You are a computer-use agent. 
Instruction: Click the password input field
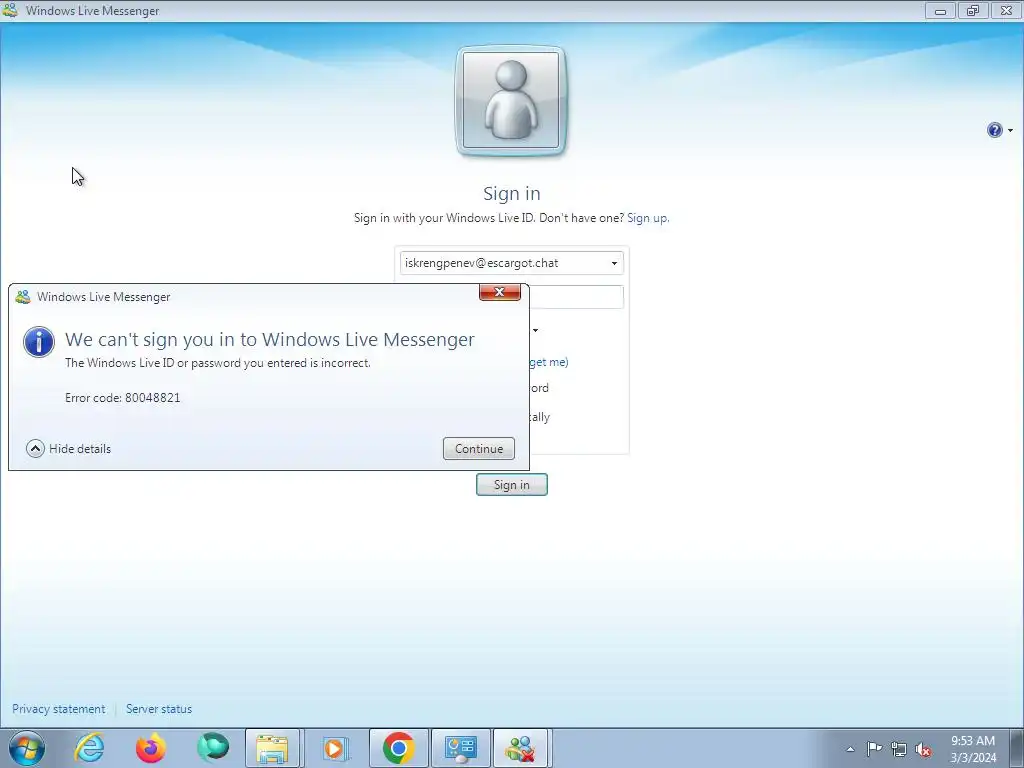576,297
